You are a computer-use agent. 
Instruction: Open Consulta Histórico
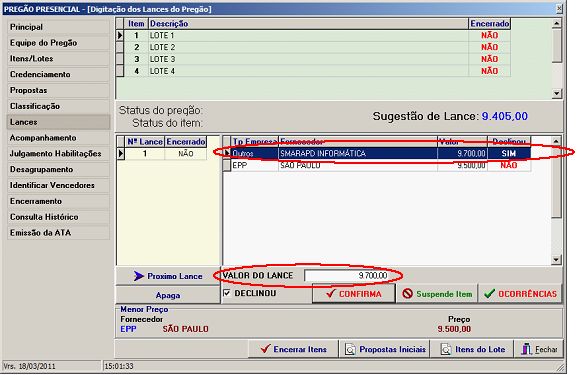pyautogui.click(x=58, y=217)
